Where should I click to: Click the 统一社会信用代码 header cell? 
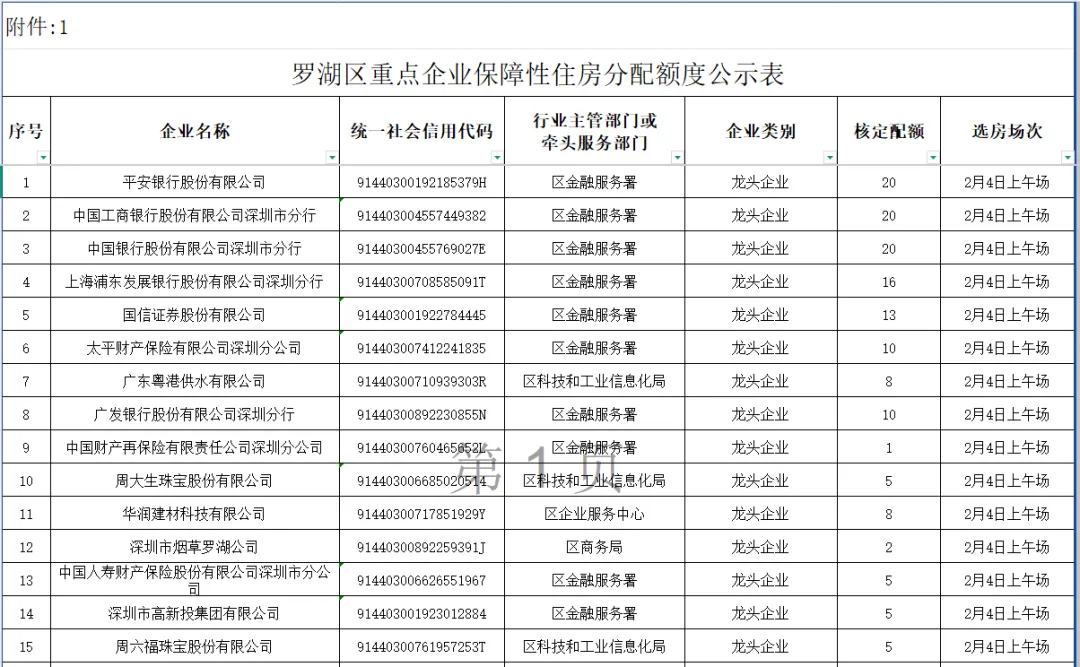422,131
